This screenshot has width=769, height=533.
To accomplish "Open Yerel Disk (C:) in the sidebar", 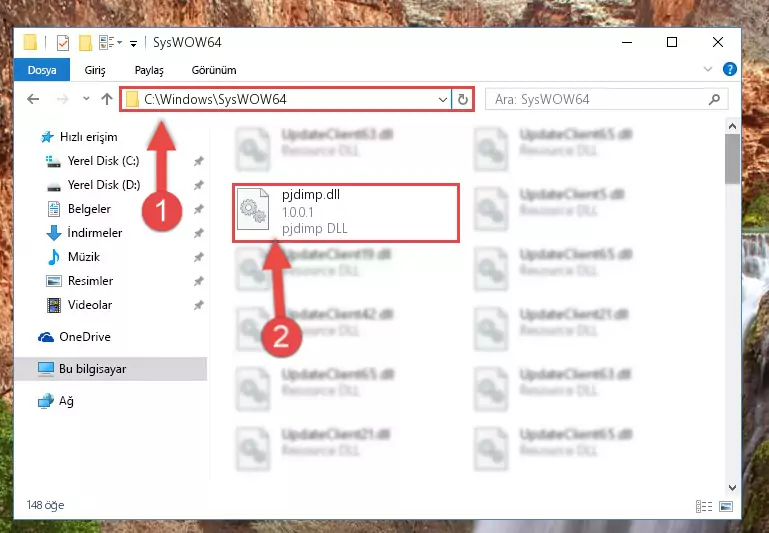I will tap(103, 161).
